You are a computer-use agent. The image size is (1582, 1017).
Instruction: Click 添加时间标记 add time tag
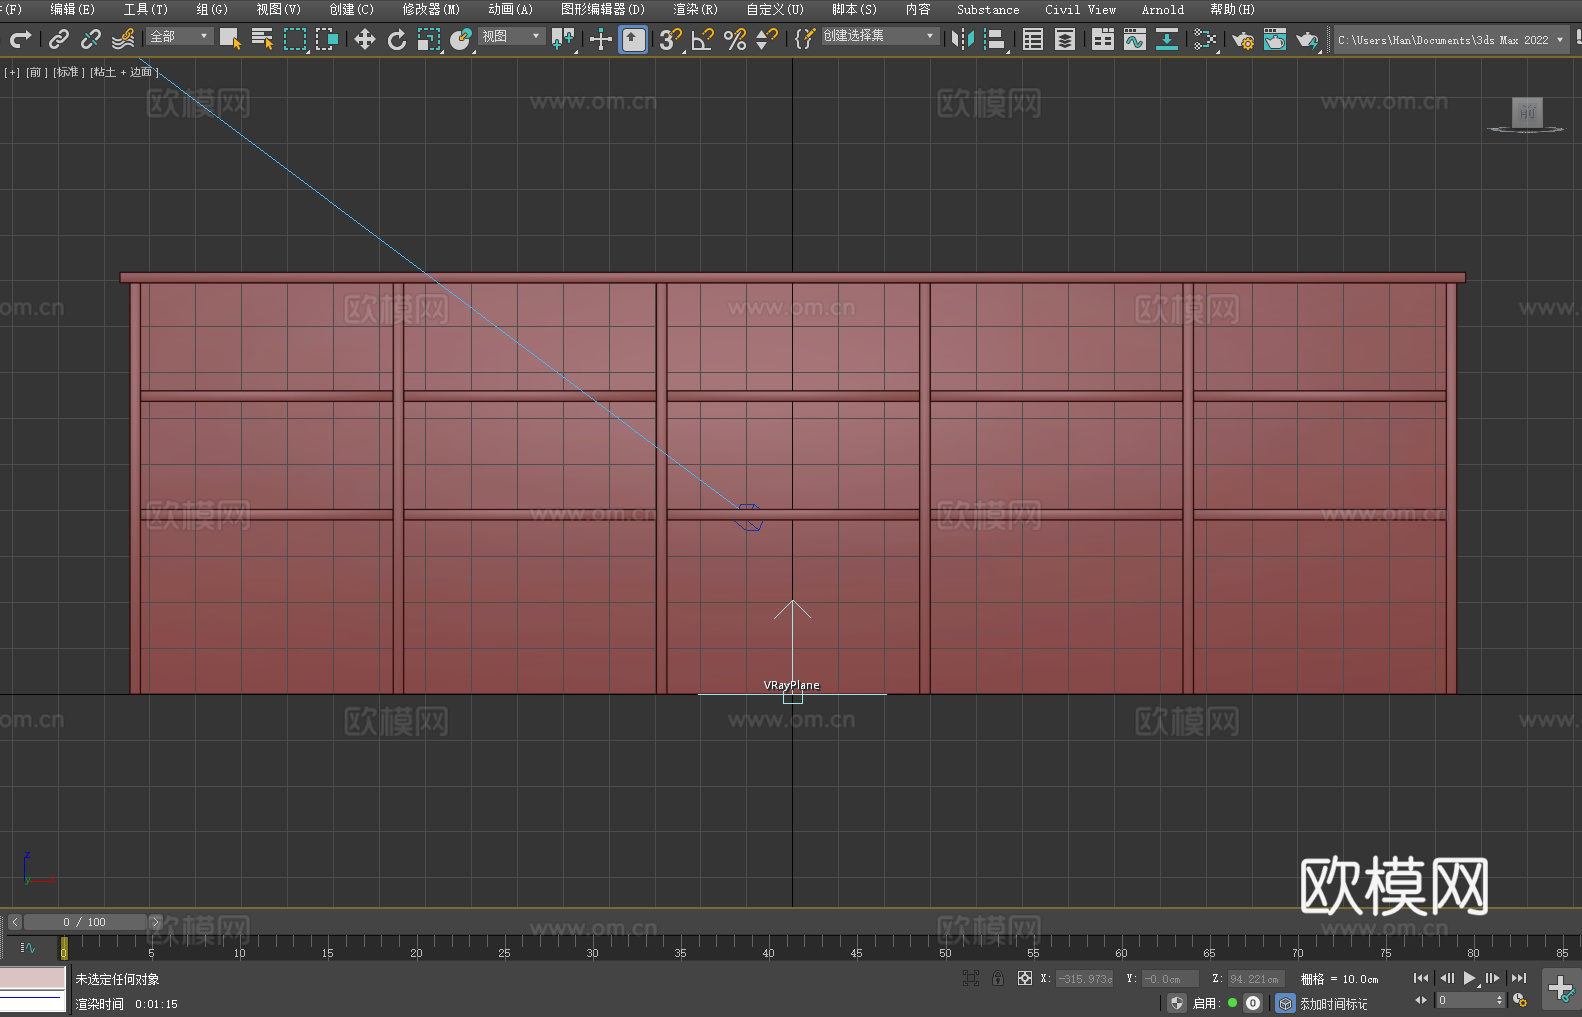[x=1333, y=1003]
